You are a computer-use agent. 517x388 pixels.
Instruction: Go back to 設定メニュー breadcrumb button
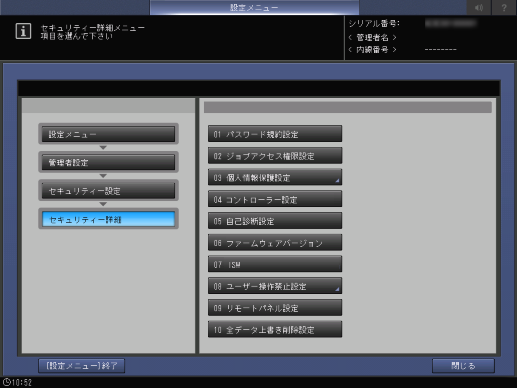click(x=108, y=134)
